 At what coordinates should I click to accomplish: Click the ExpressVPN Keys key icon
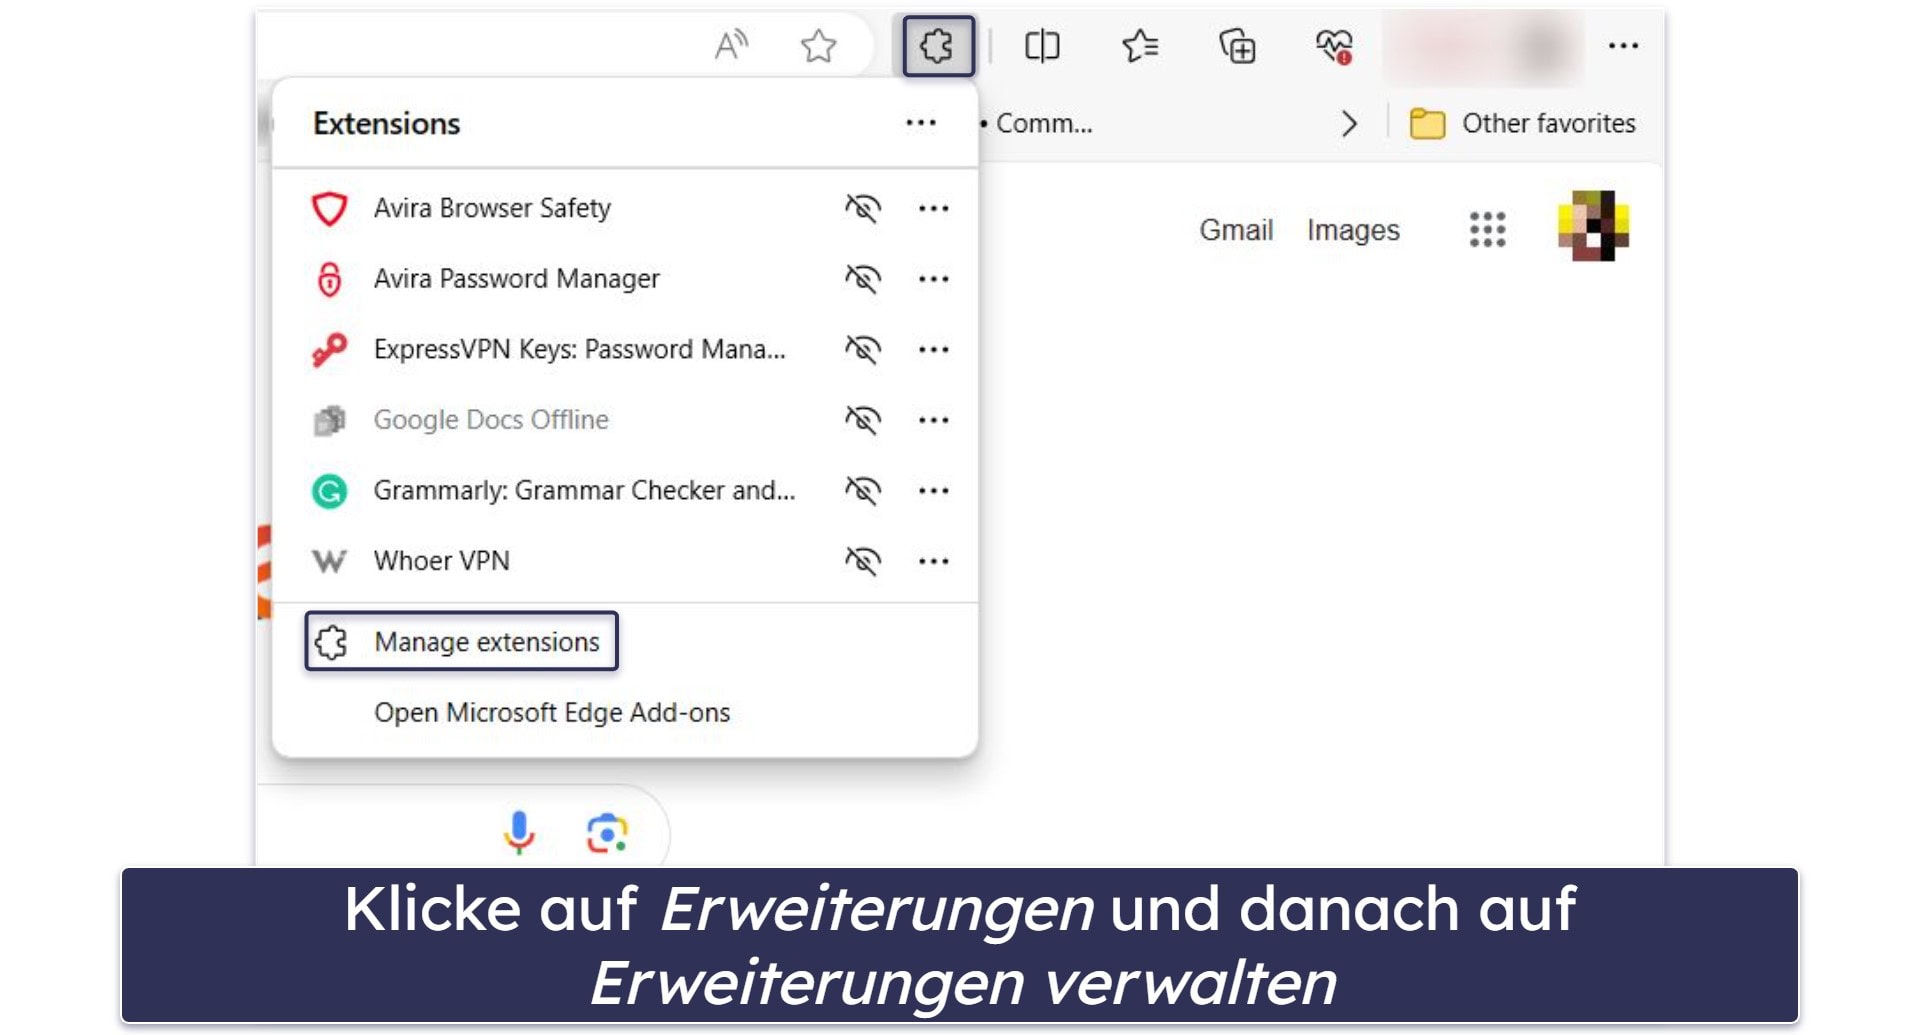pyautogui.click(x=329, y=350)
